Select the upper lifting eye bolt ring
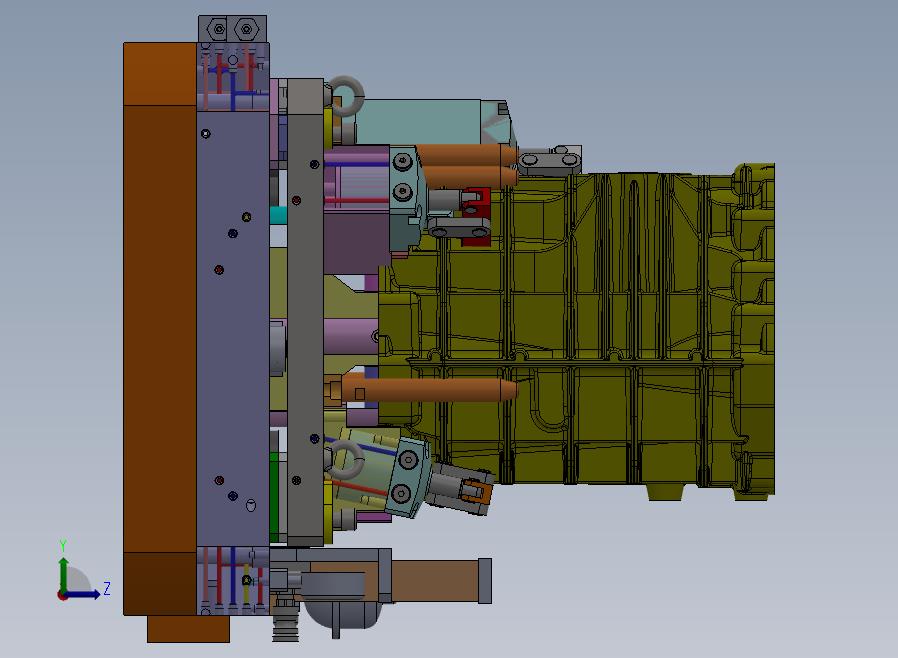 (x=348, y=96)
